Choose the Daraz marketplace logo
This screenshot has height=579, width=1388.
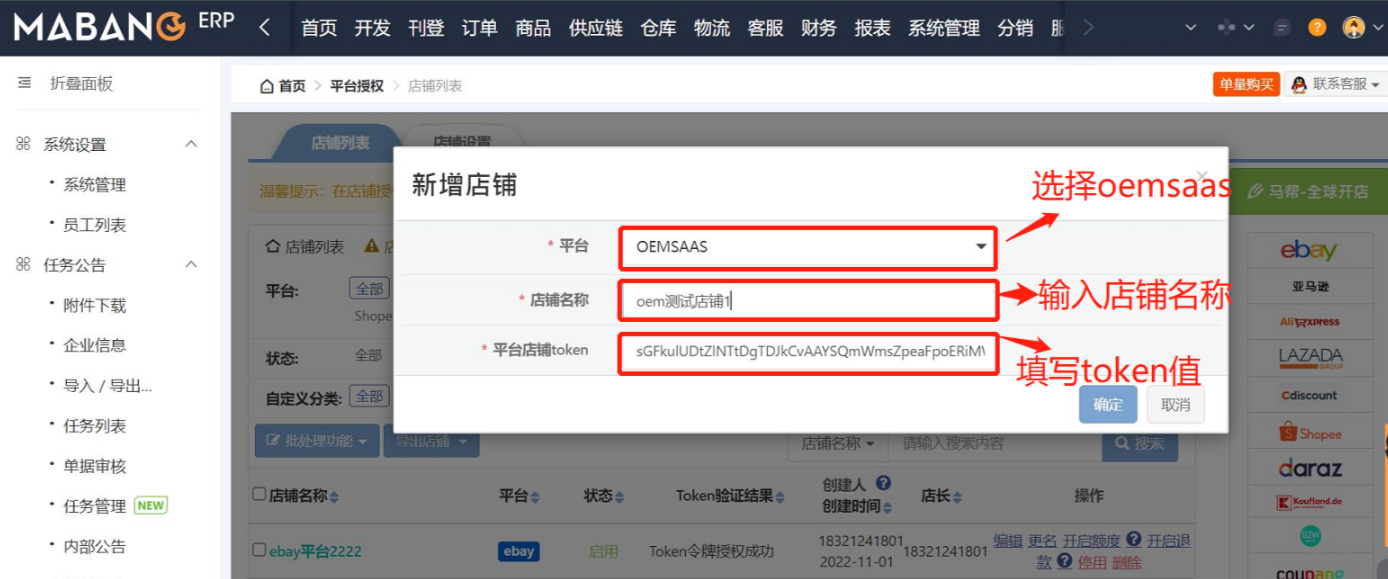pos(1310,468)
